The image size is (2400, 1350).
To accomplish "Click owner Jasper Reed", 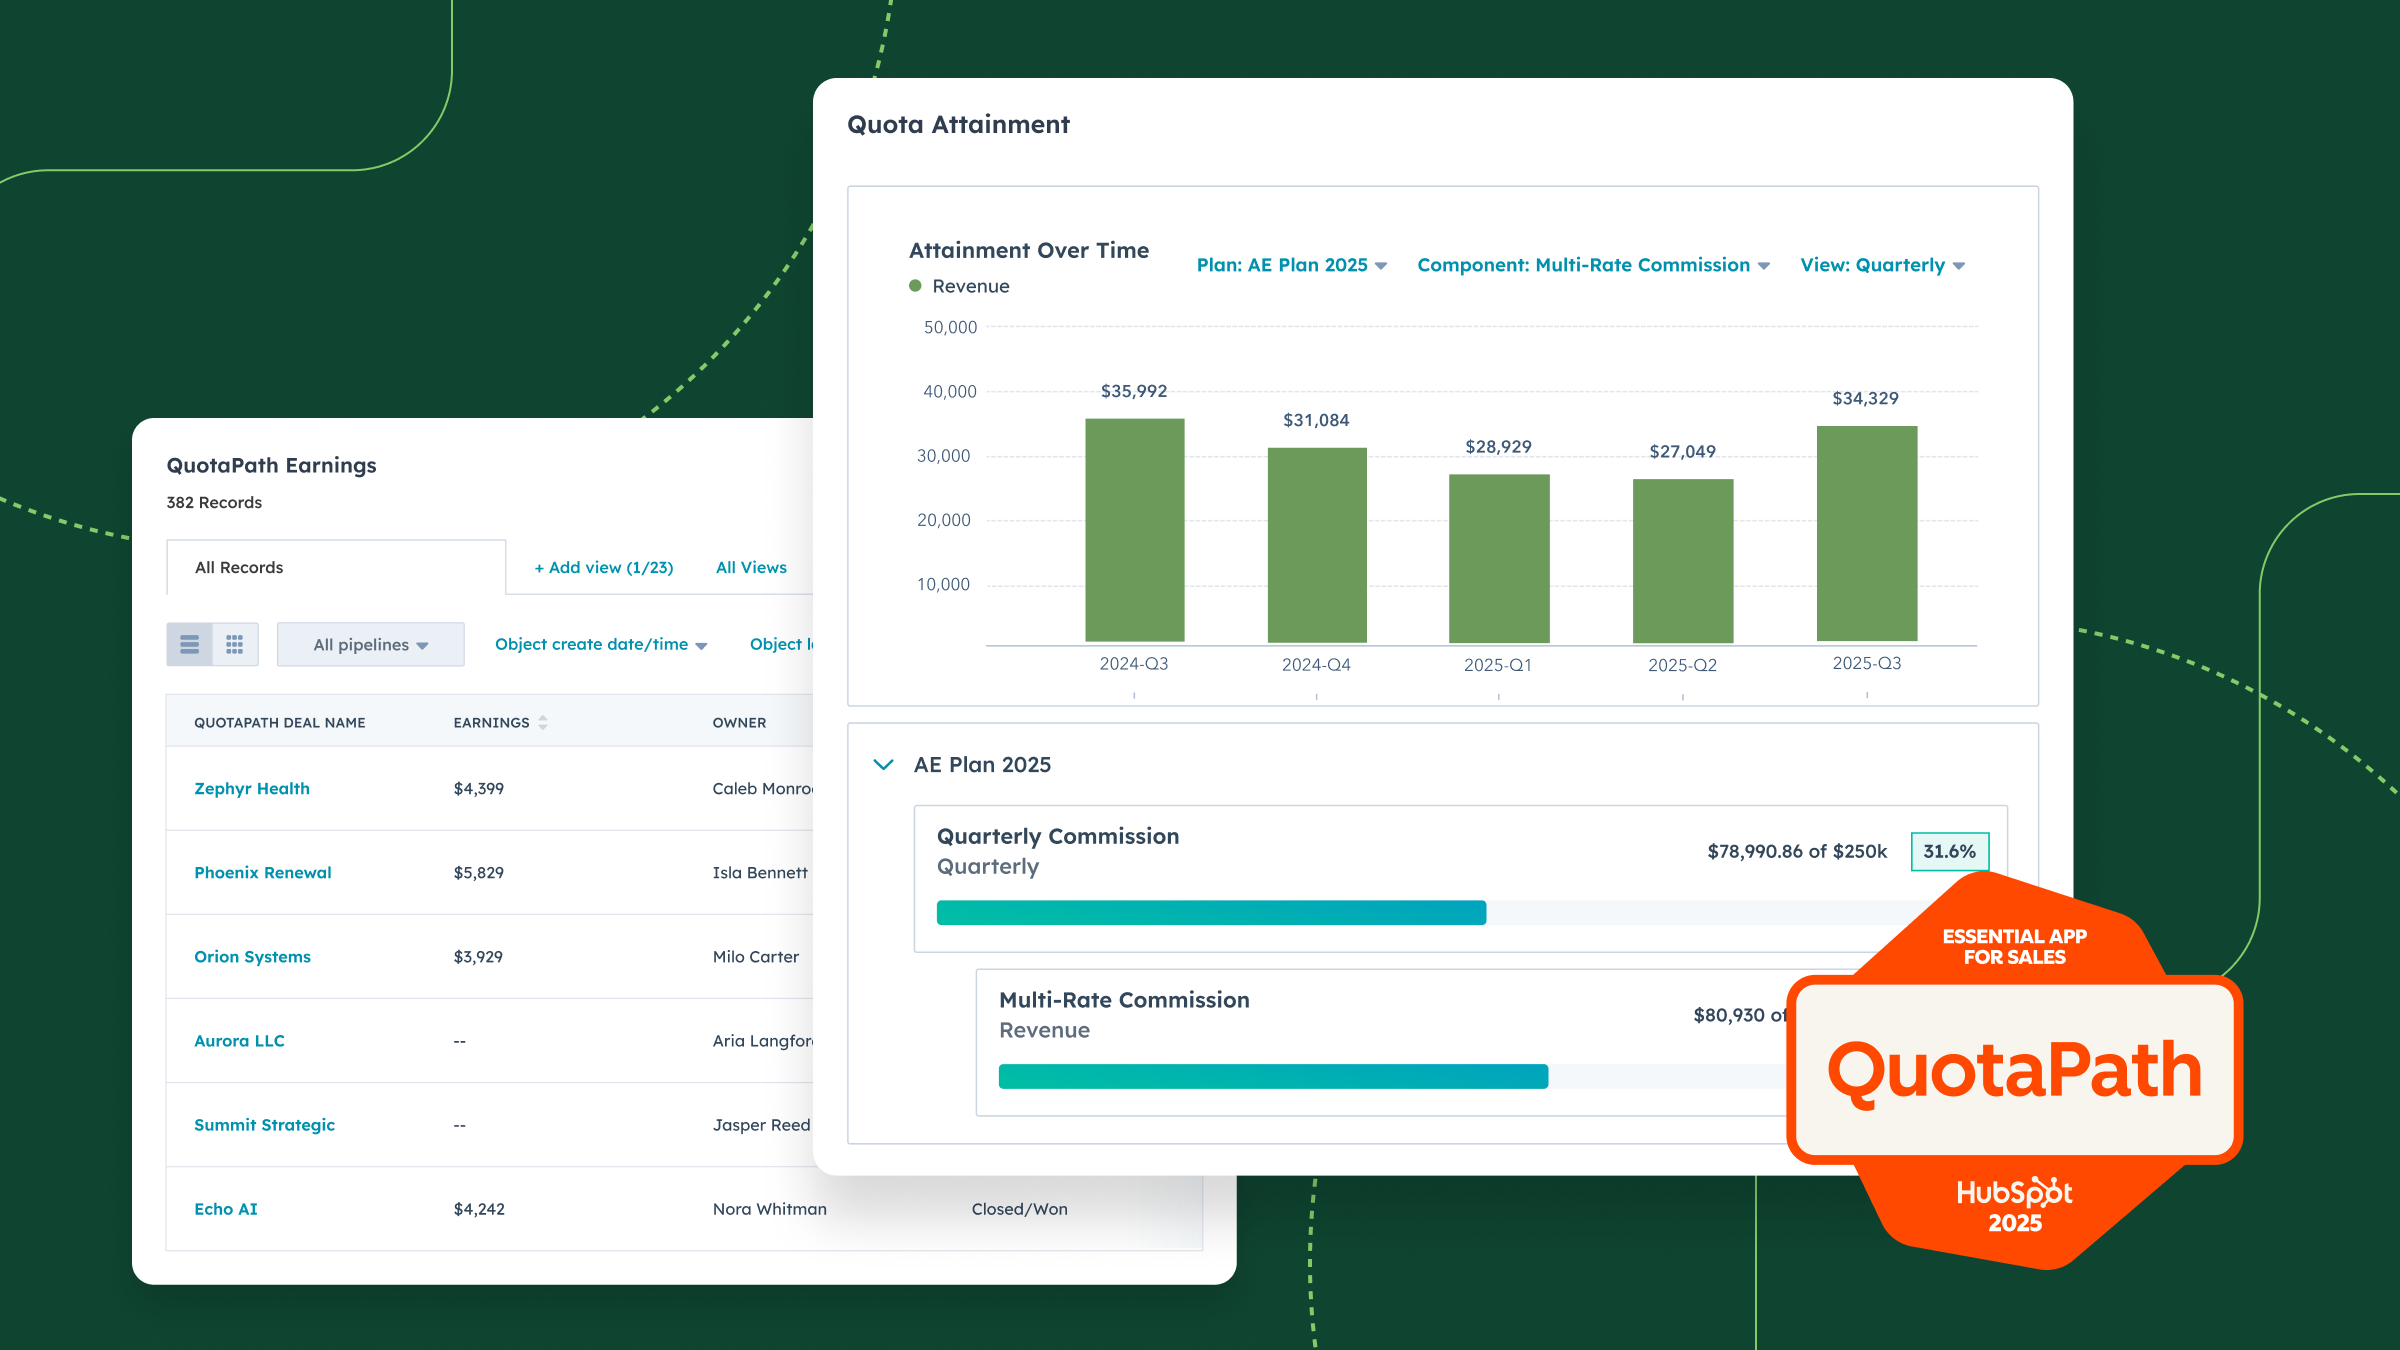I will [761, 1124].
